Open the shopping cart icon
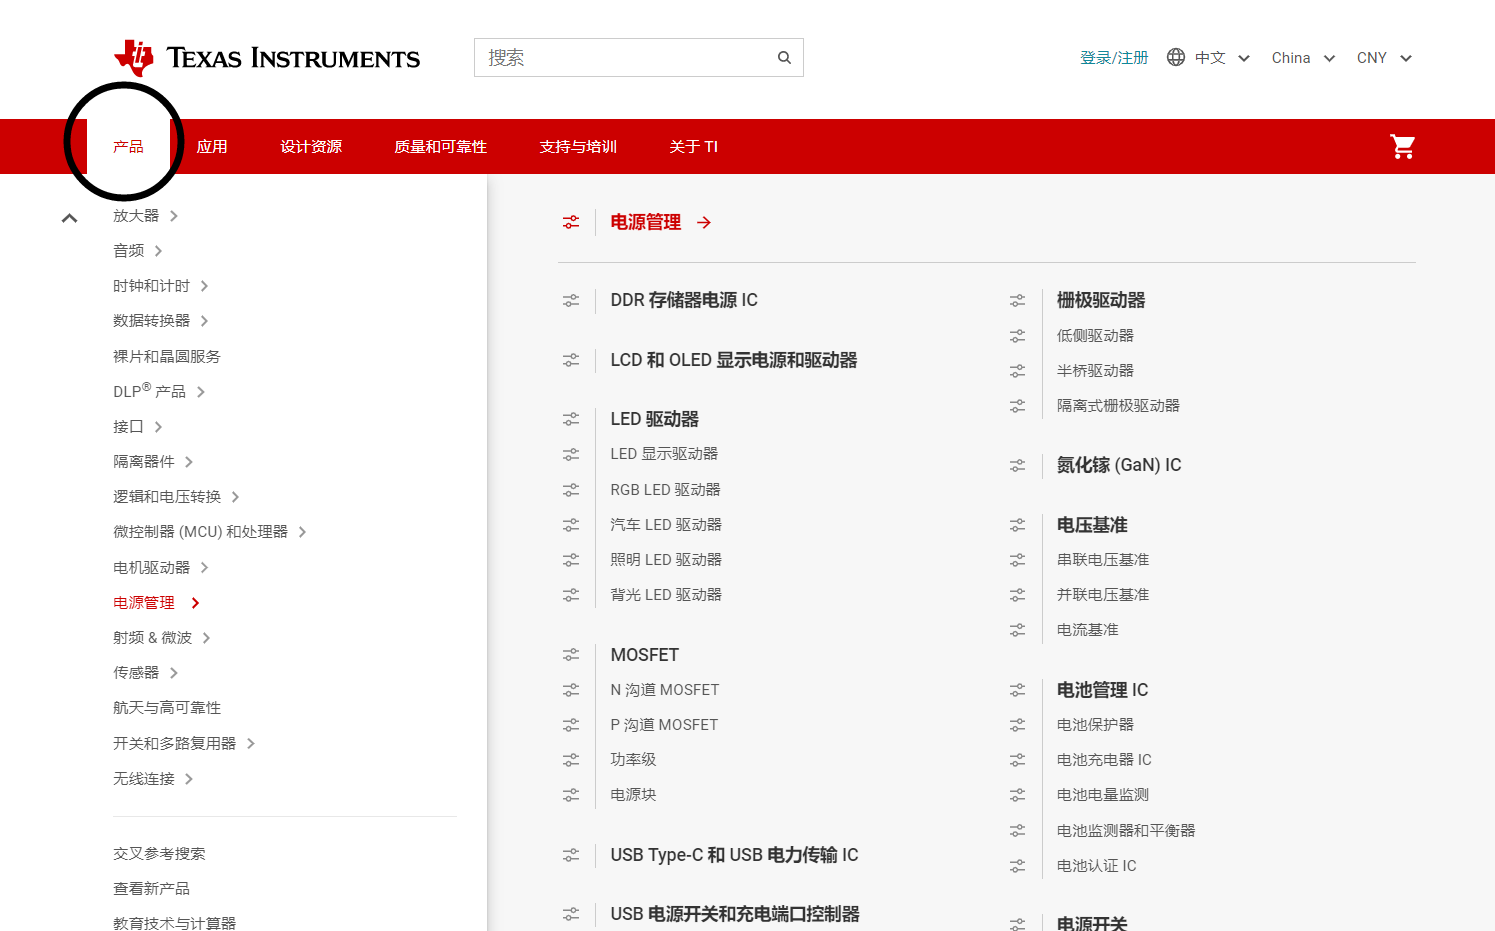 [1402, 146]
